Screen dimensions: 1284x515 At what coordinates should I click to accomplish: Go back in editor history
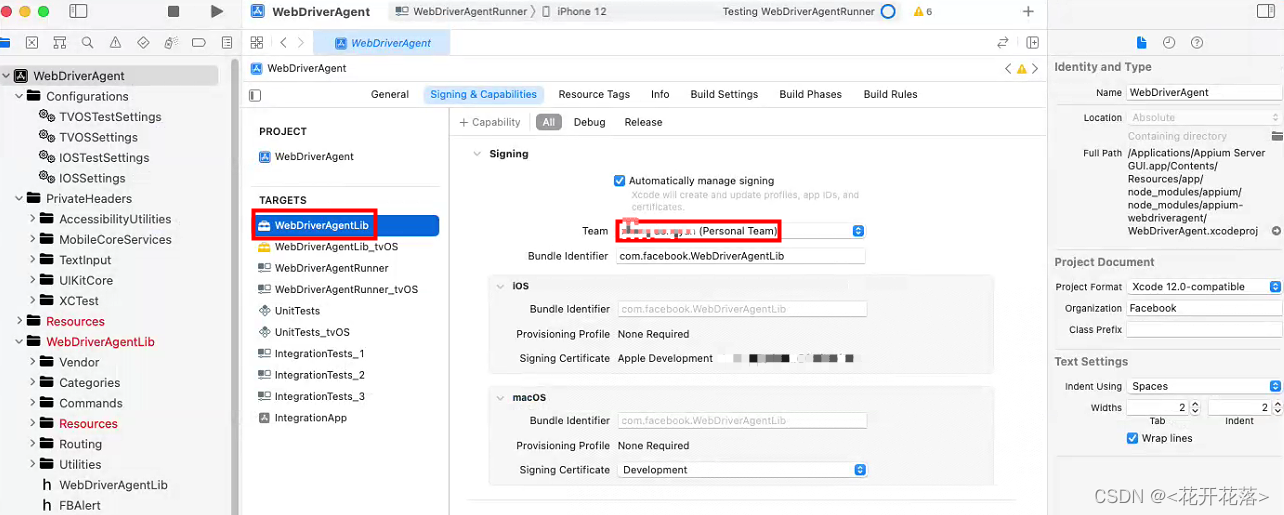[x=284, y=43]
